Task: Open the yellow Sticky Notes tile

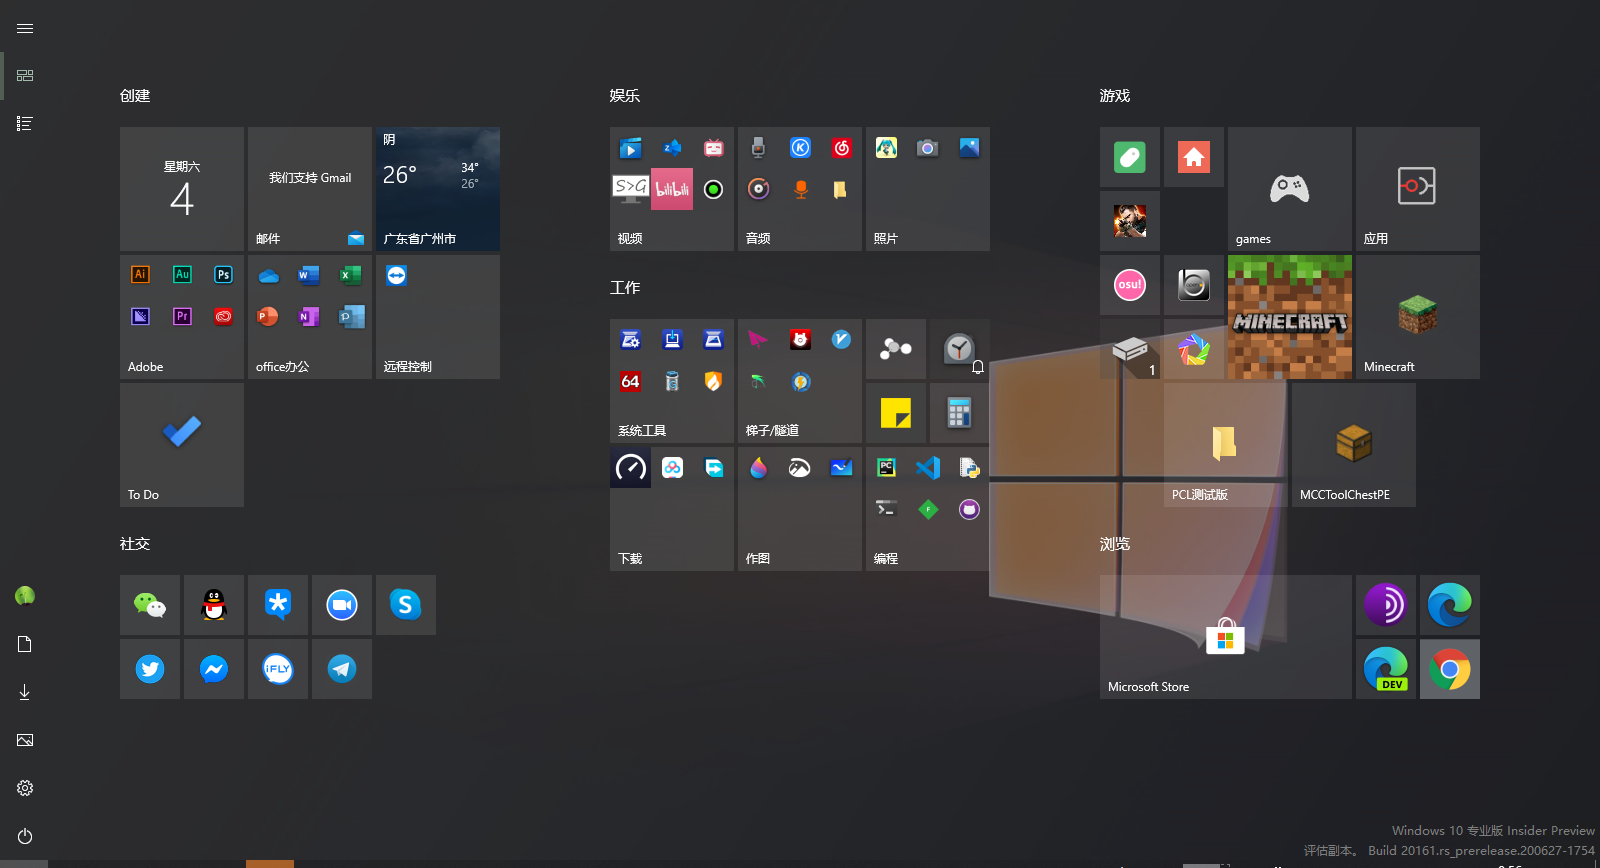Action: coord(896,413)
